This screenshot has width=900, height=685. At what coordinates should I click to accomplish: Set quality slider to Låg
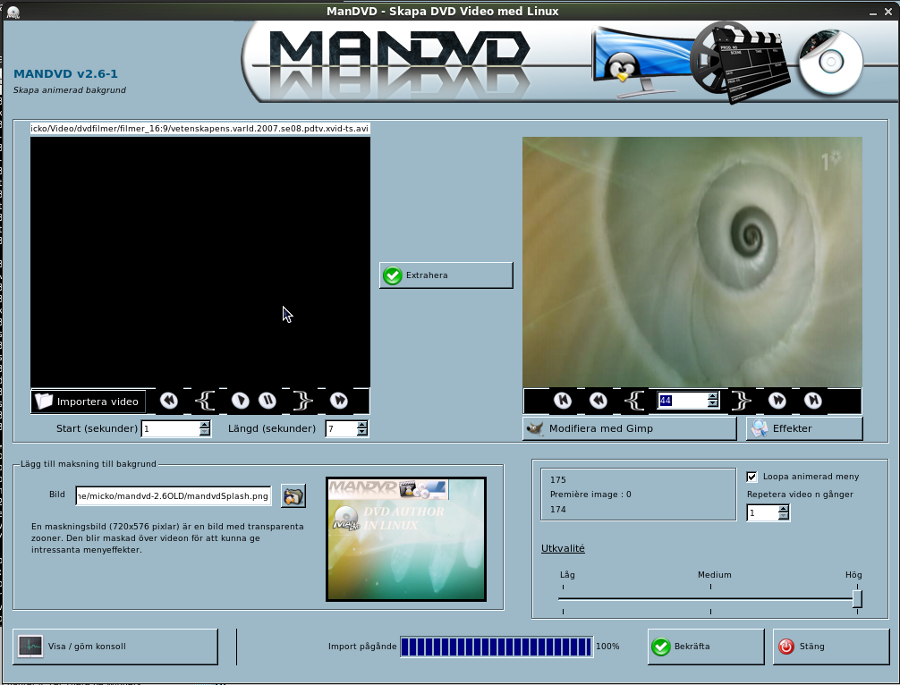click(563, 599)
